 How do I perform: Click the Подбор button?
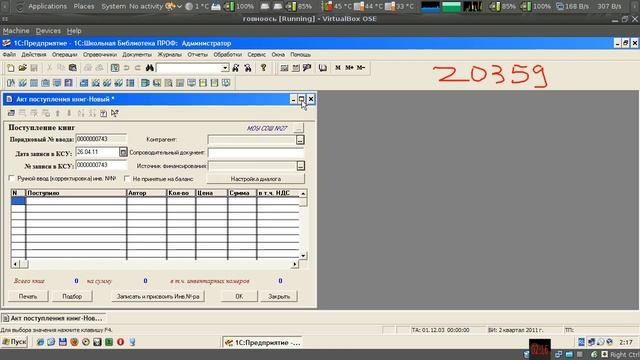pos(72,296)
